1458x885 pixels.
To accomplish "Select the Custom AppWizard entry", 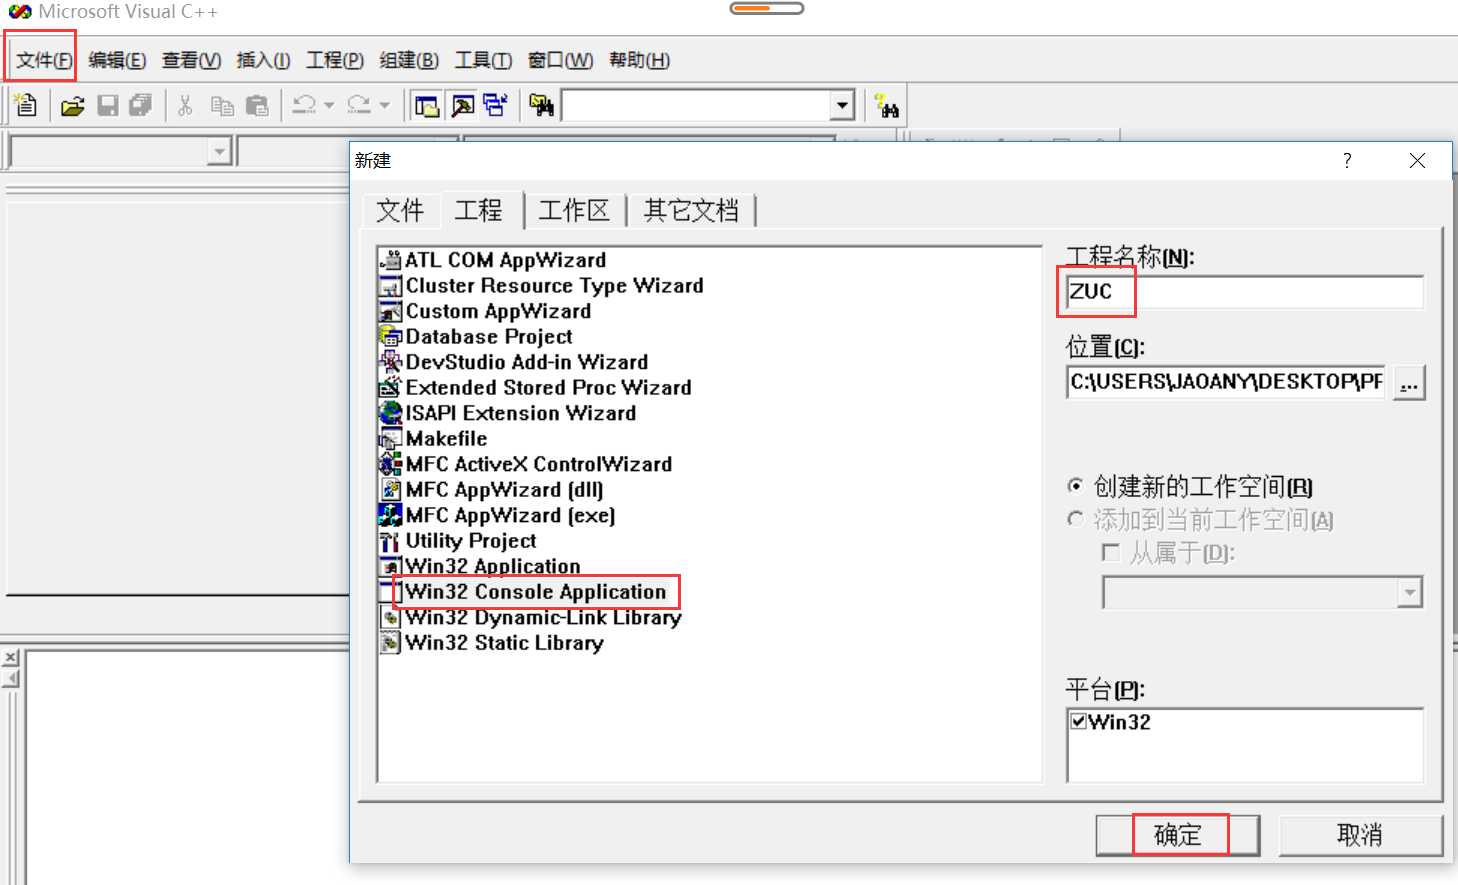I will tap(485, 311).
